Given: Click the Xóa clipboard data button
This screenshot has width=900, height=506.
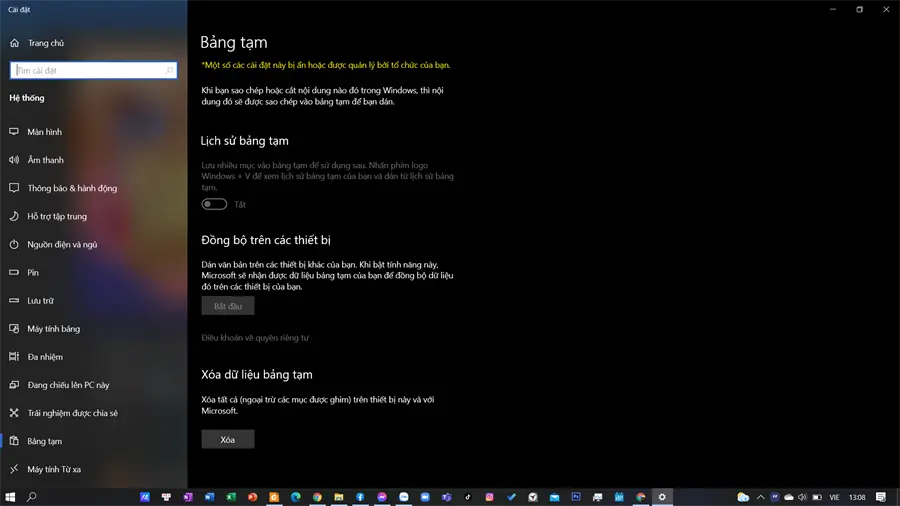Looking at the screenshot, I should [228, 439].
